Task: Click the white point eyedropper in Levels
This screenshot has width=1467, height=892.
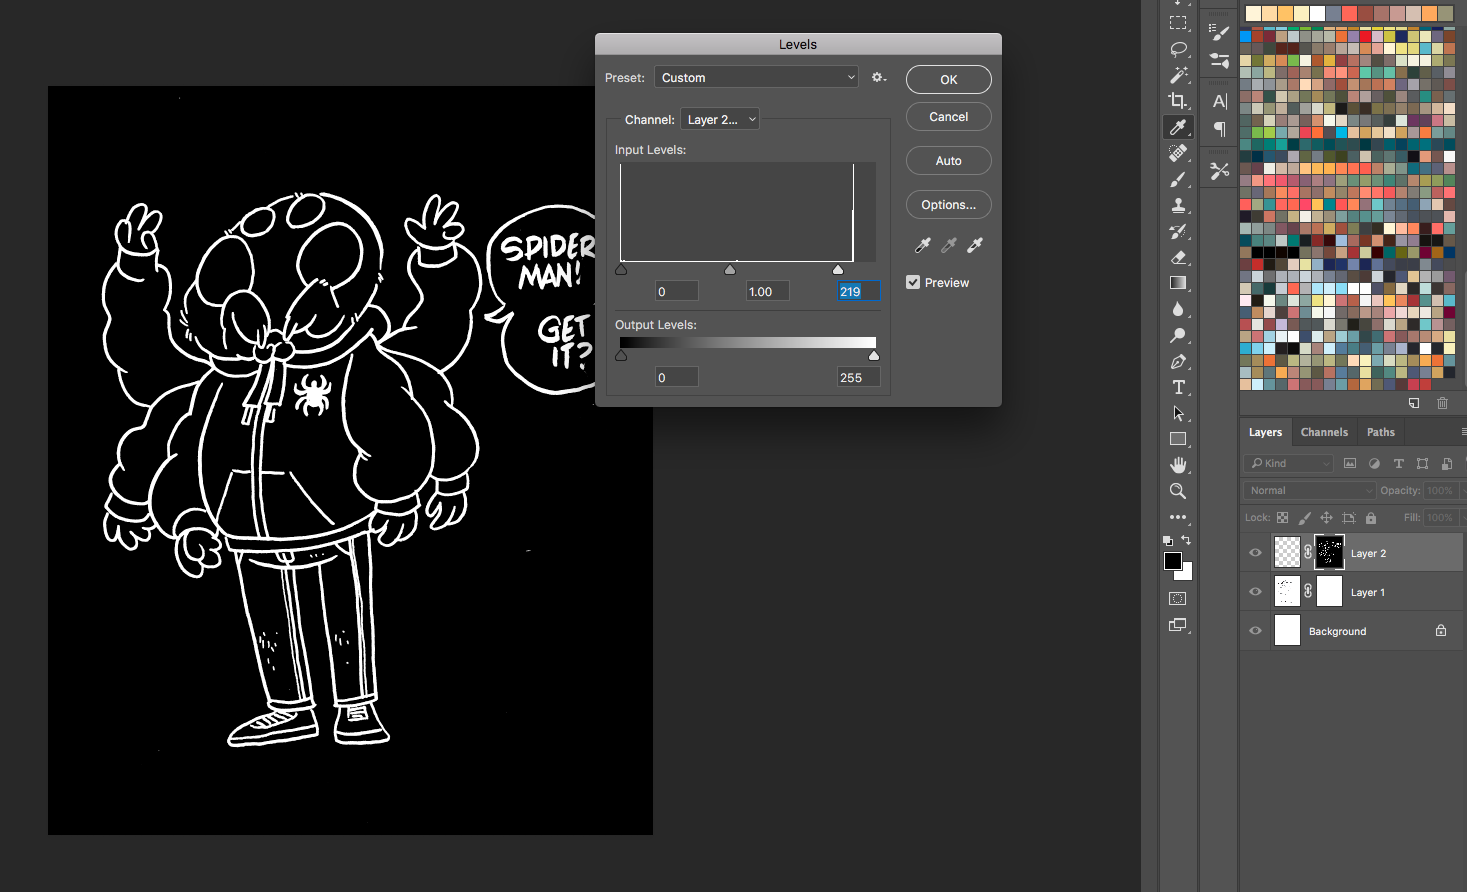Action: pos(975,245)
